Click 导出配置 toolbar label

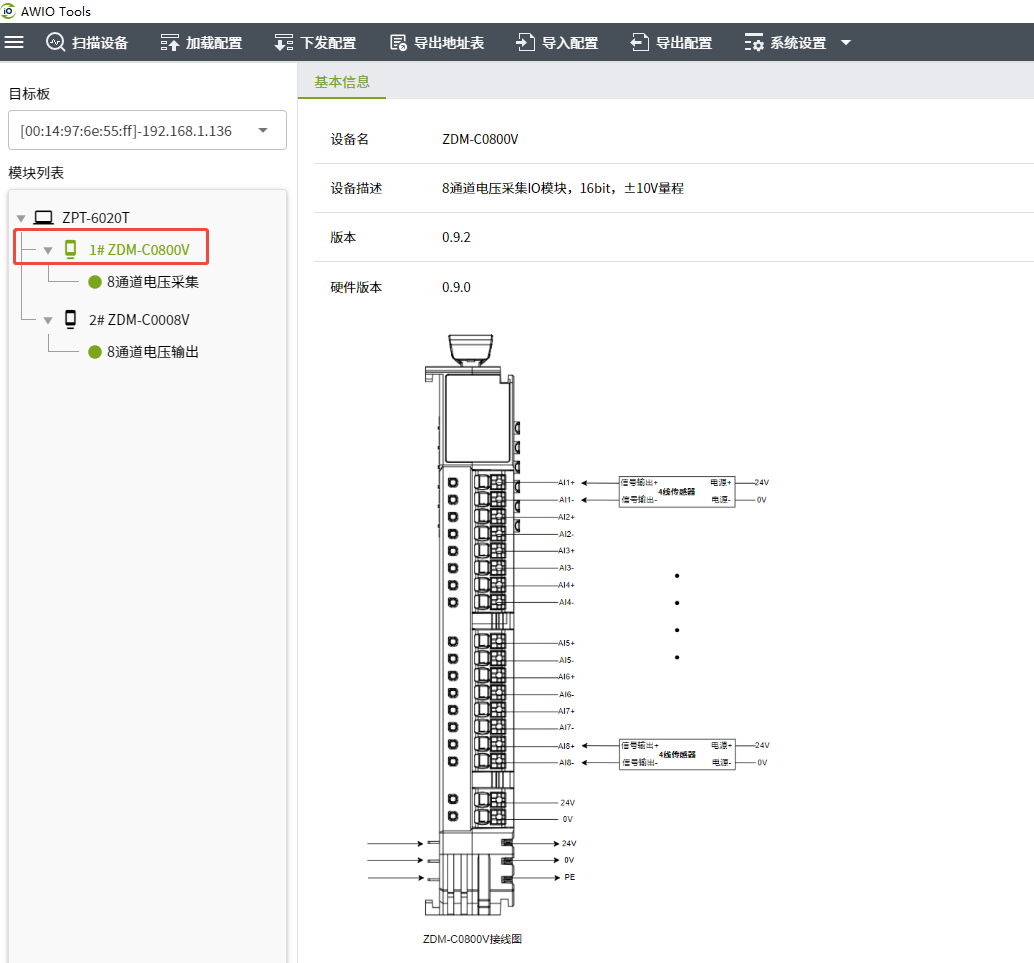684,43
